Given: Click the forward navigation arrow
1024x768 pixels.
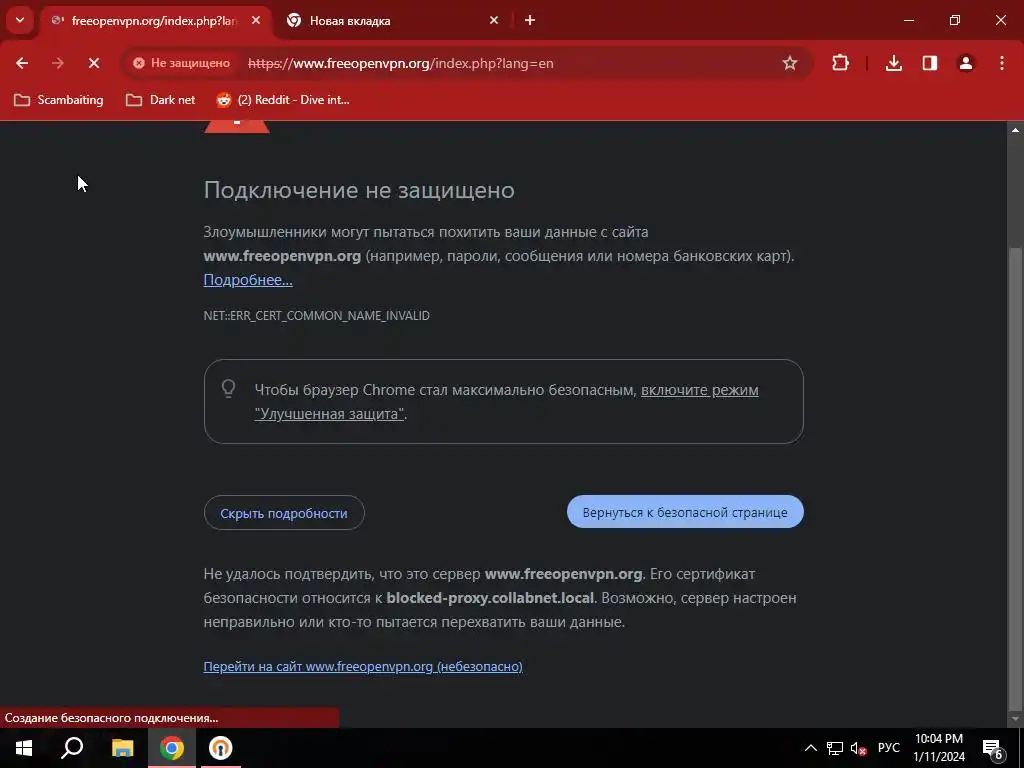Looking at the screenshot, I should point(58,63).
